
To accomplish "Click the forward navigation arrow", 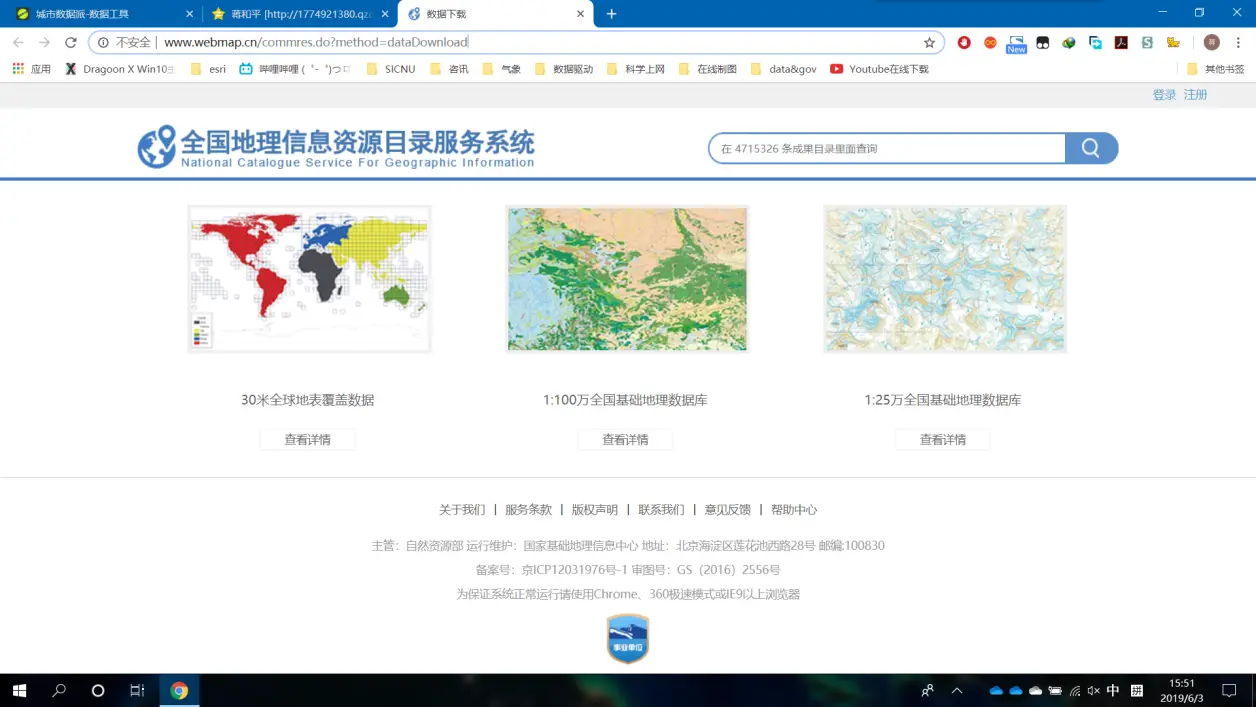I will coord(44,43).
